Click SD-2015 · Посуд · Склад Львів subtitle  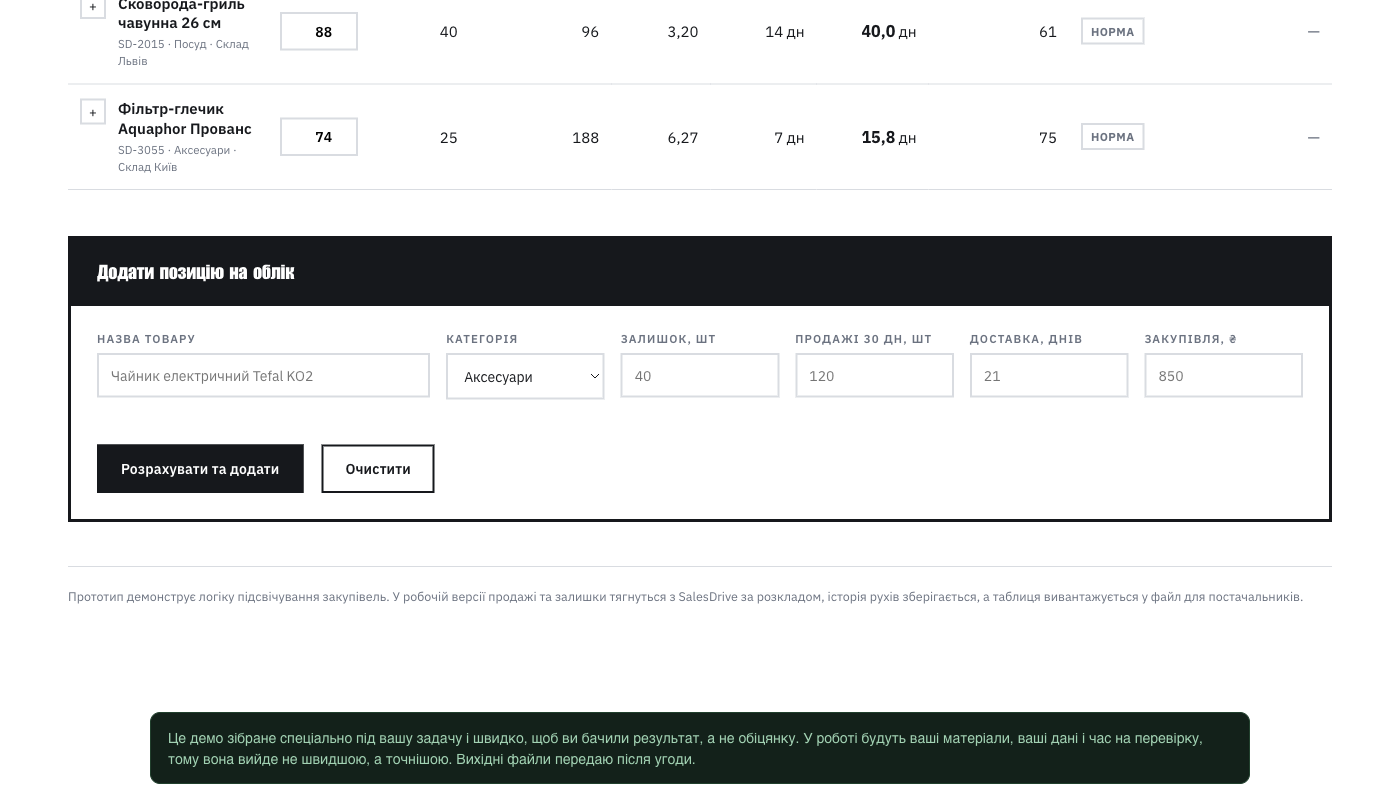(x=183, y=52)
